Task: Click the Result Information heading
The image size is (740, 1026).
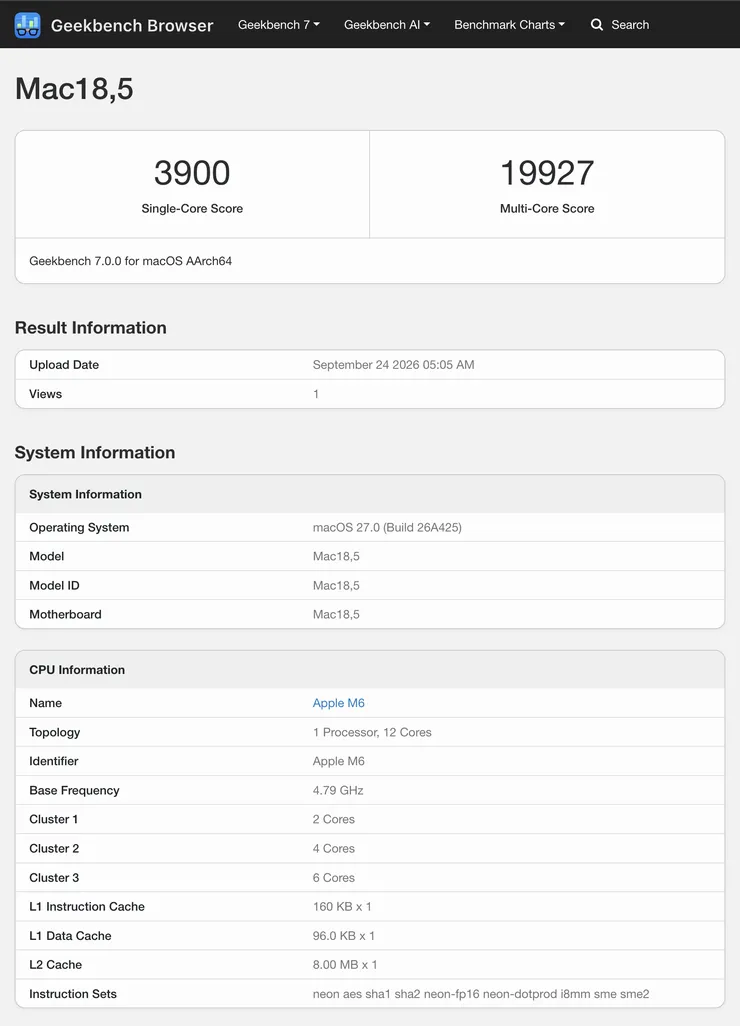Action: pyautogui.click(x=90, y=327)
